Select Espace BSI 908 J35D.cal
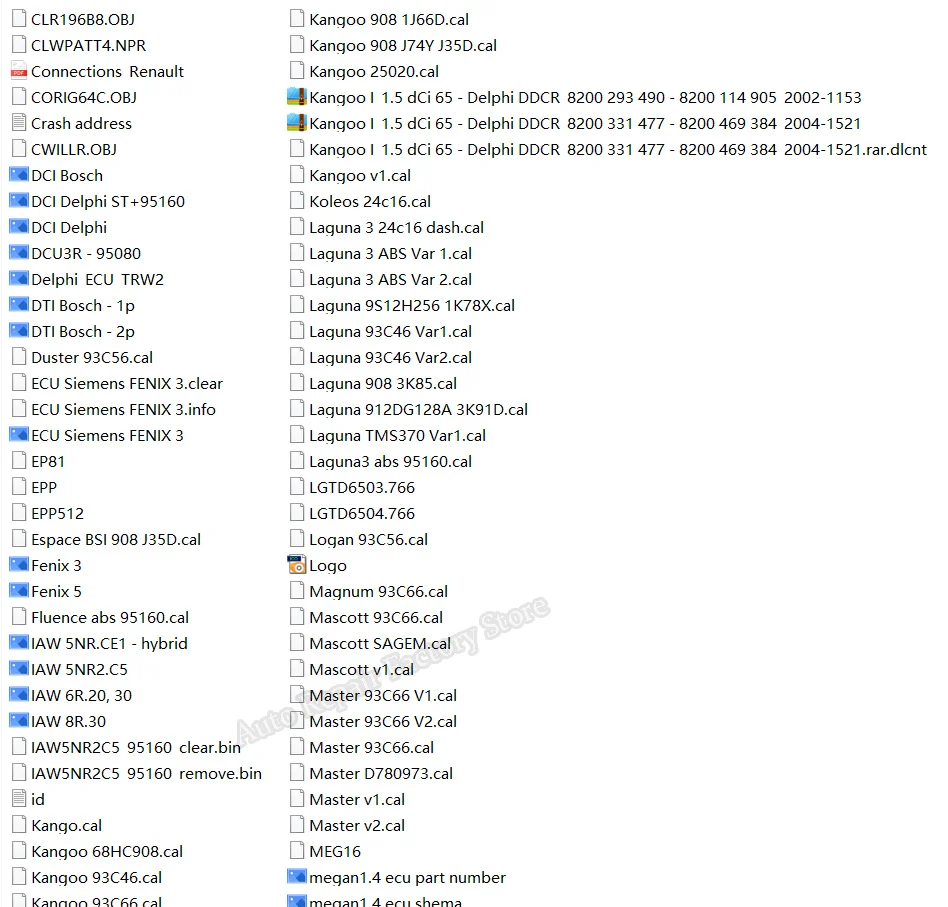 pos(106,539)
